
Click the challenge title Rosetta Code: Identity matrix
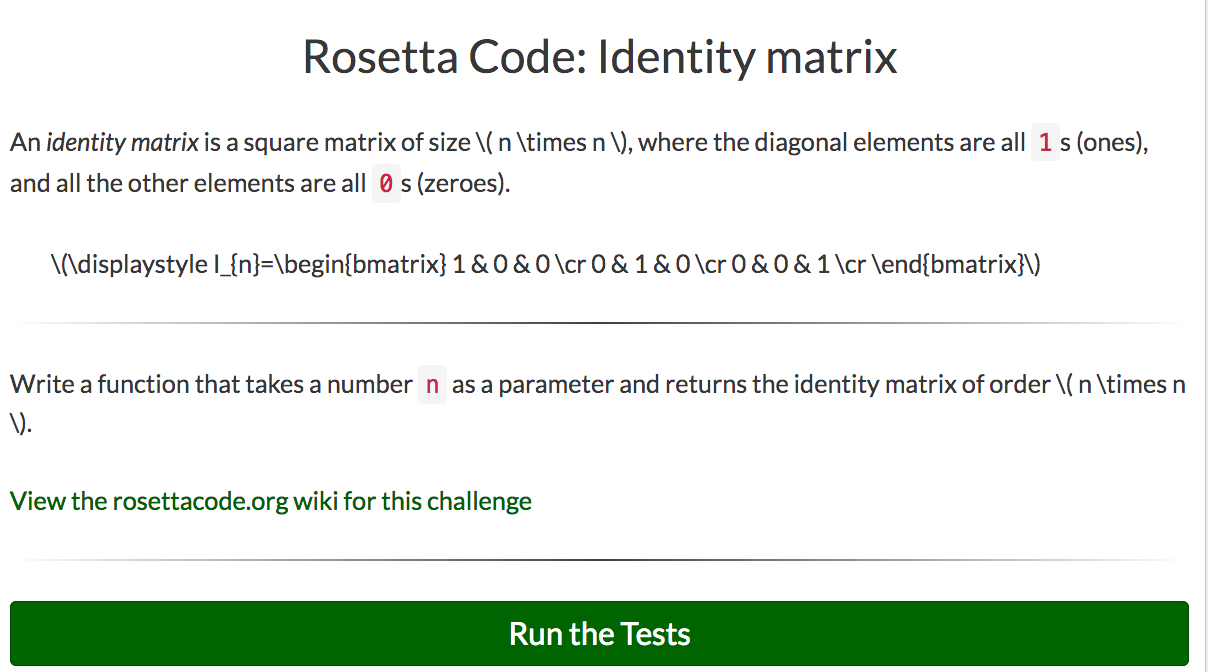tap(600, 57)
